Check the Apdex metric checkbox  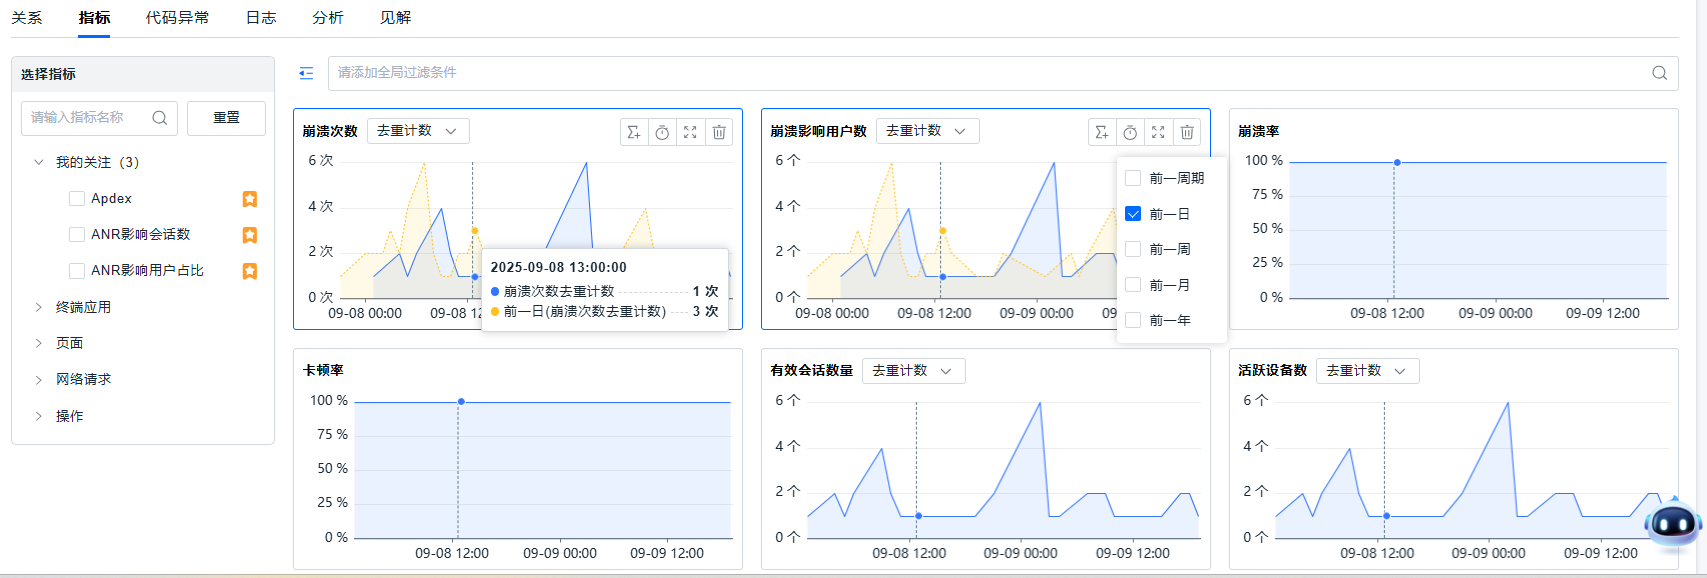coord(77,199)
